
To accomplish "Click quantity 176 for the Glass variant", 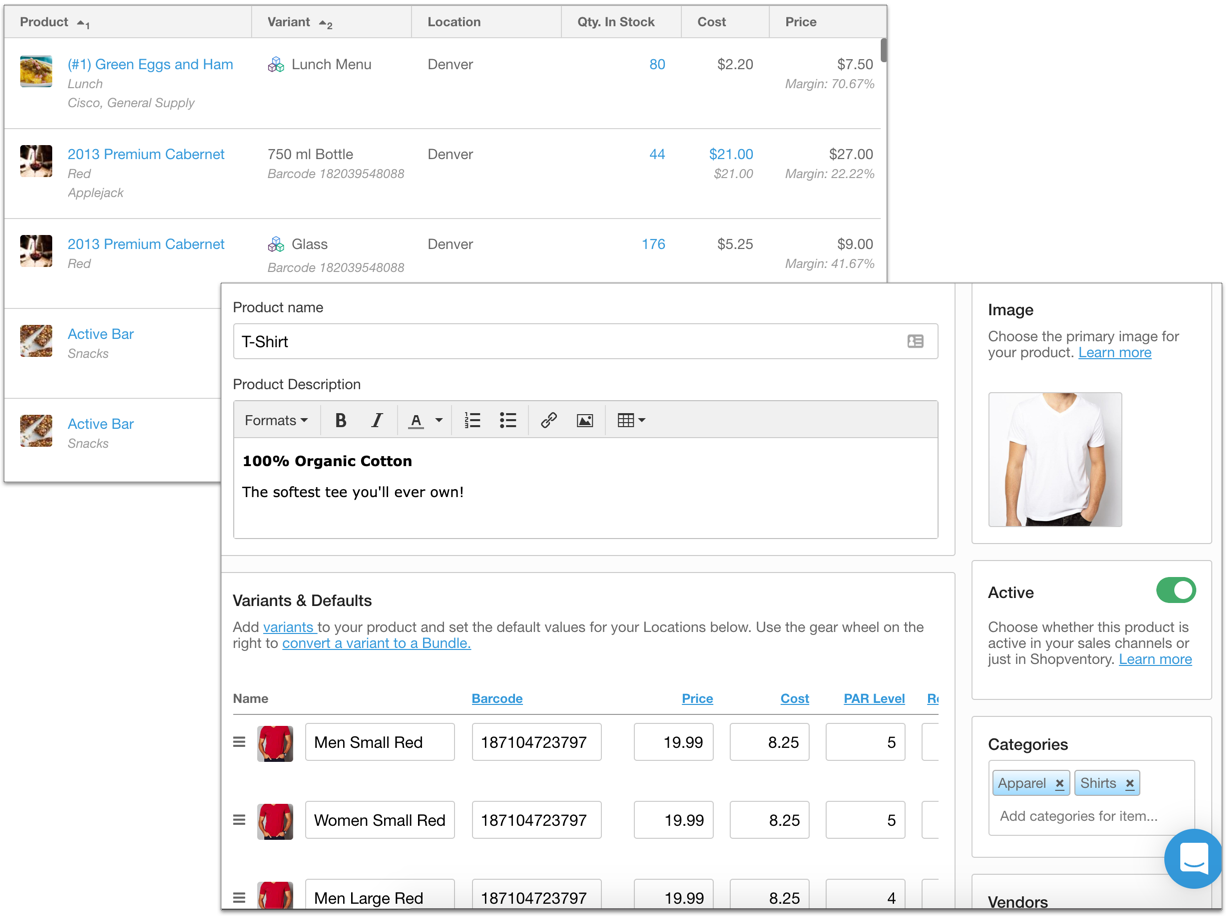I will (653, 244).
